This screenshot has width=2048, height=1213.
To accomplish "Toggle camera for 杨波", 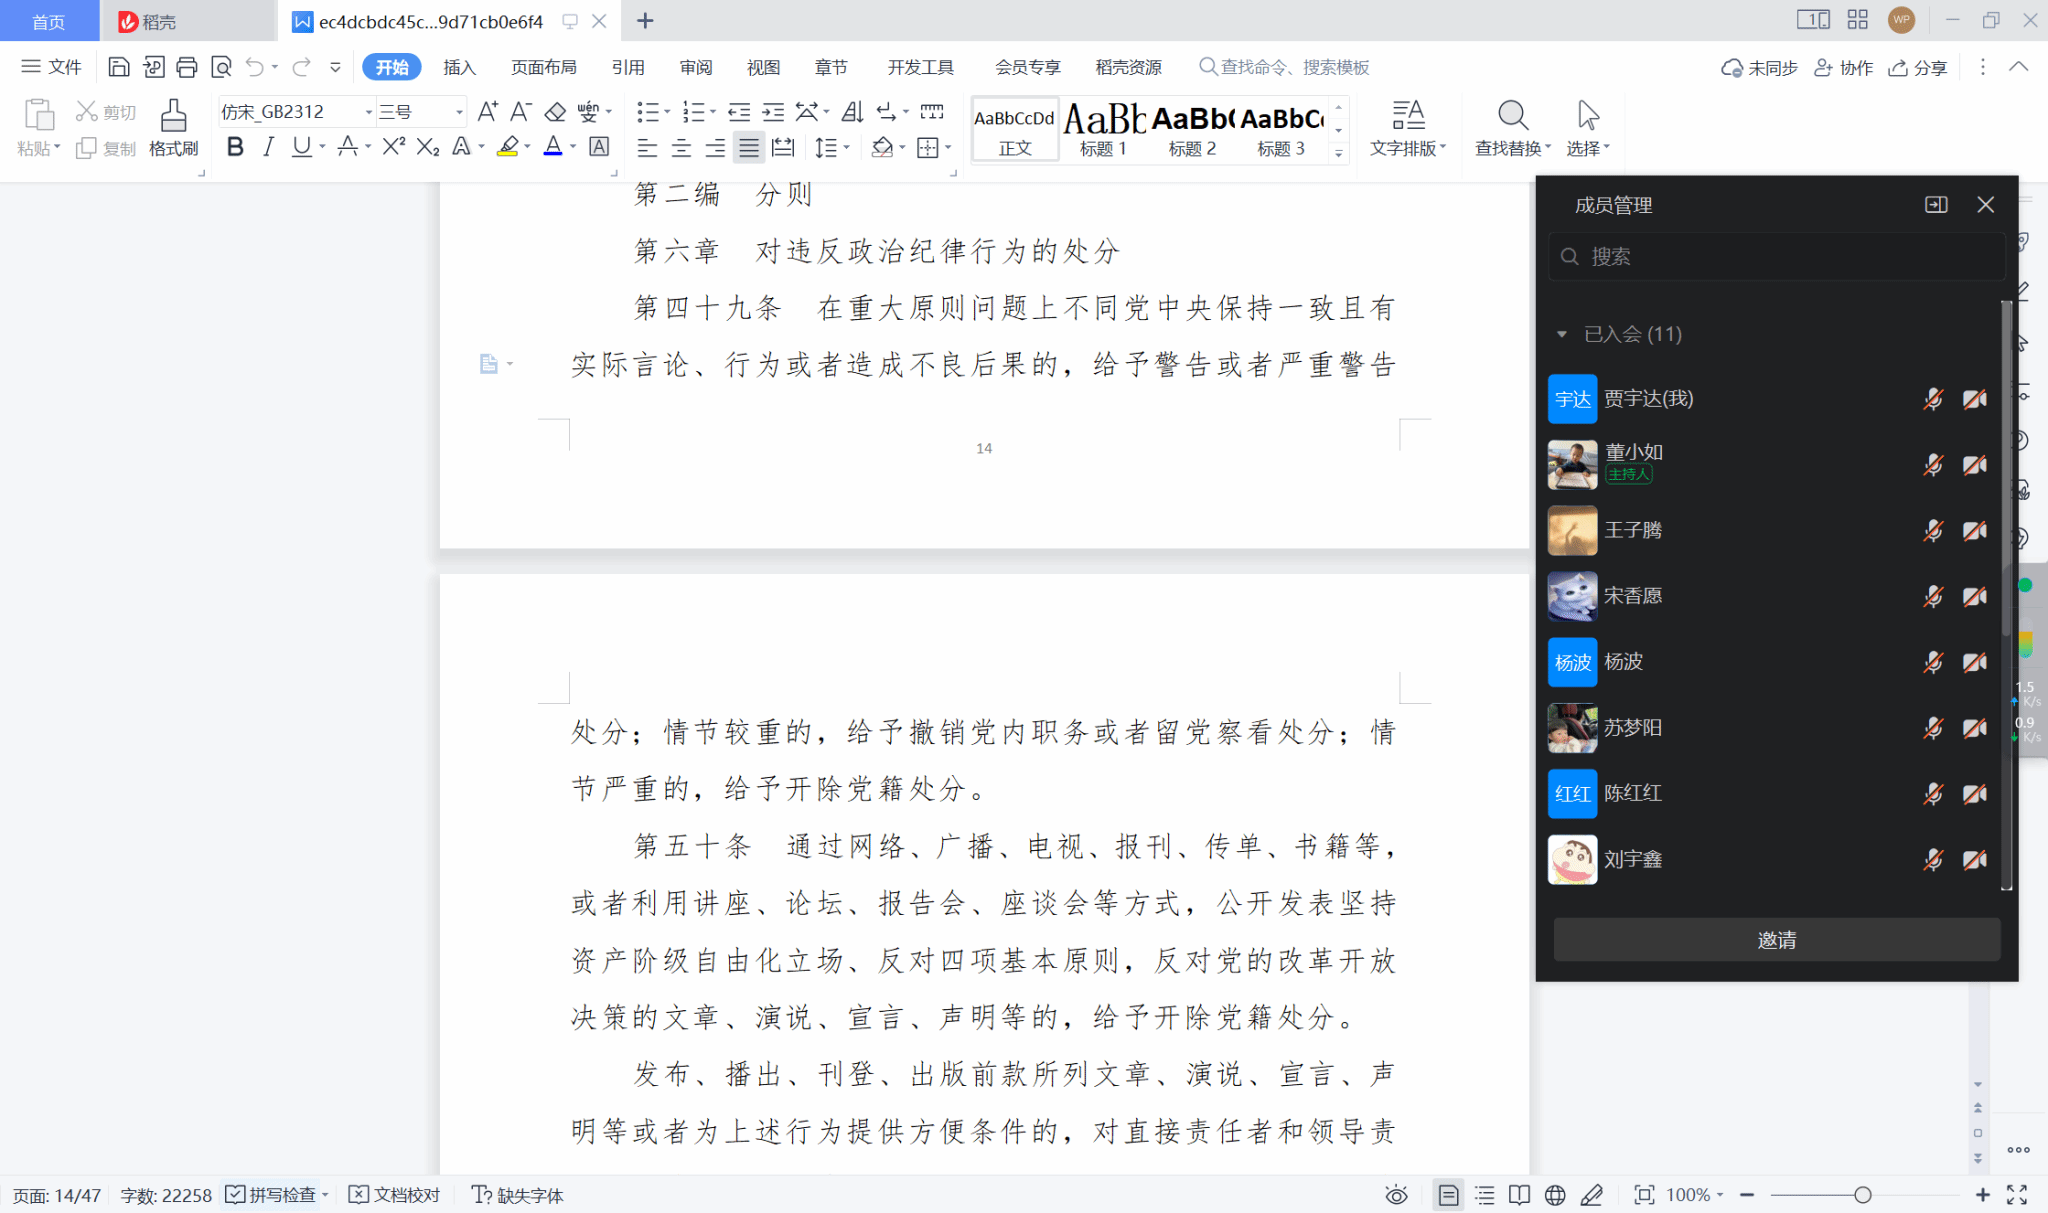I will 1974,662.
